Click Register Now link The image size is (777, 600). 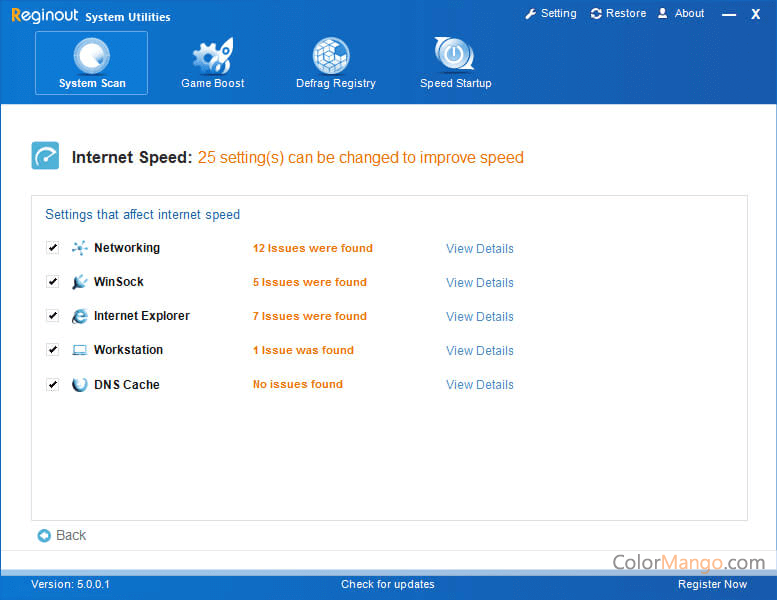[712, 584]
